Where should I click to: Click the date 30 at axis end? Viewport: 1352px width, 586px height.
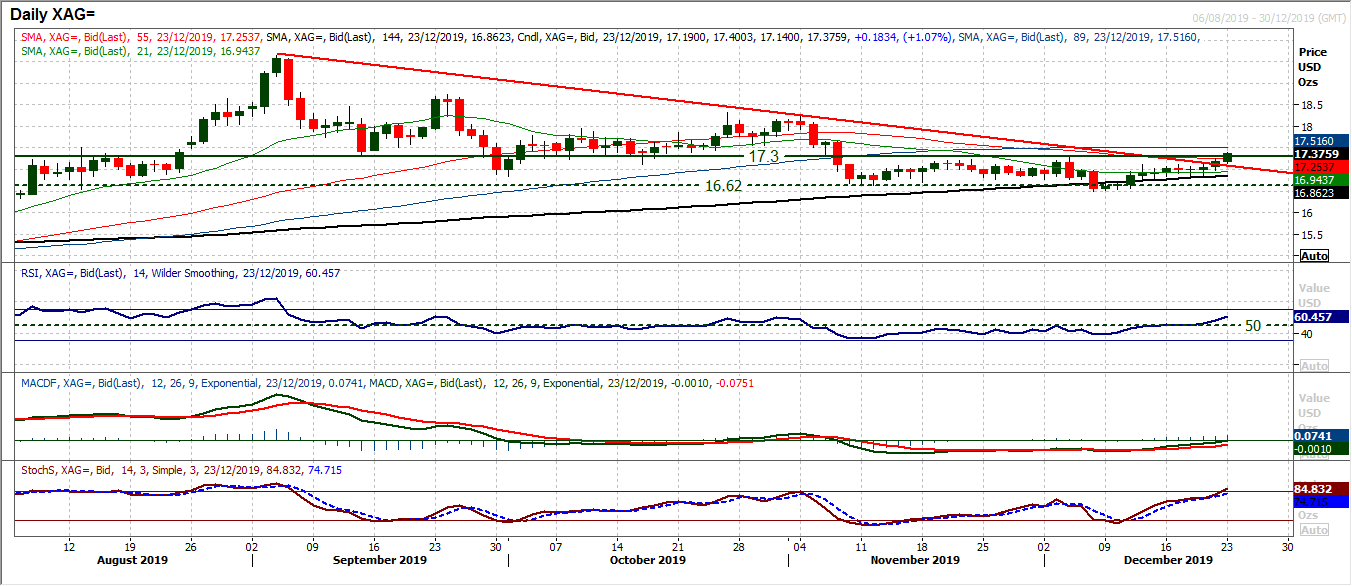[x=1288, y=548]
